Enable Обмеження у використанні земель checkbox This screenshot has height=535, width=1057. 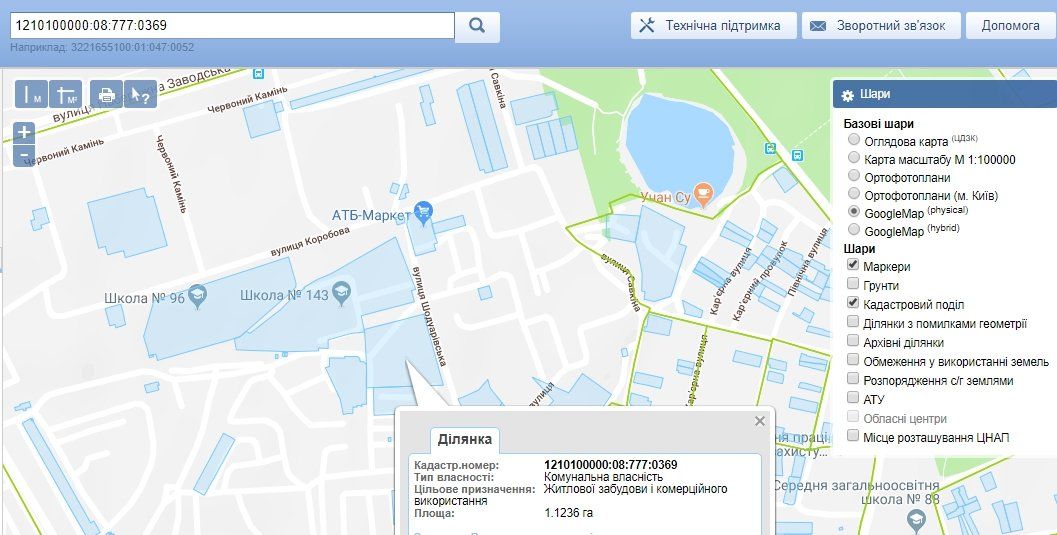[x=853, y=360]
